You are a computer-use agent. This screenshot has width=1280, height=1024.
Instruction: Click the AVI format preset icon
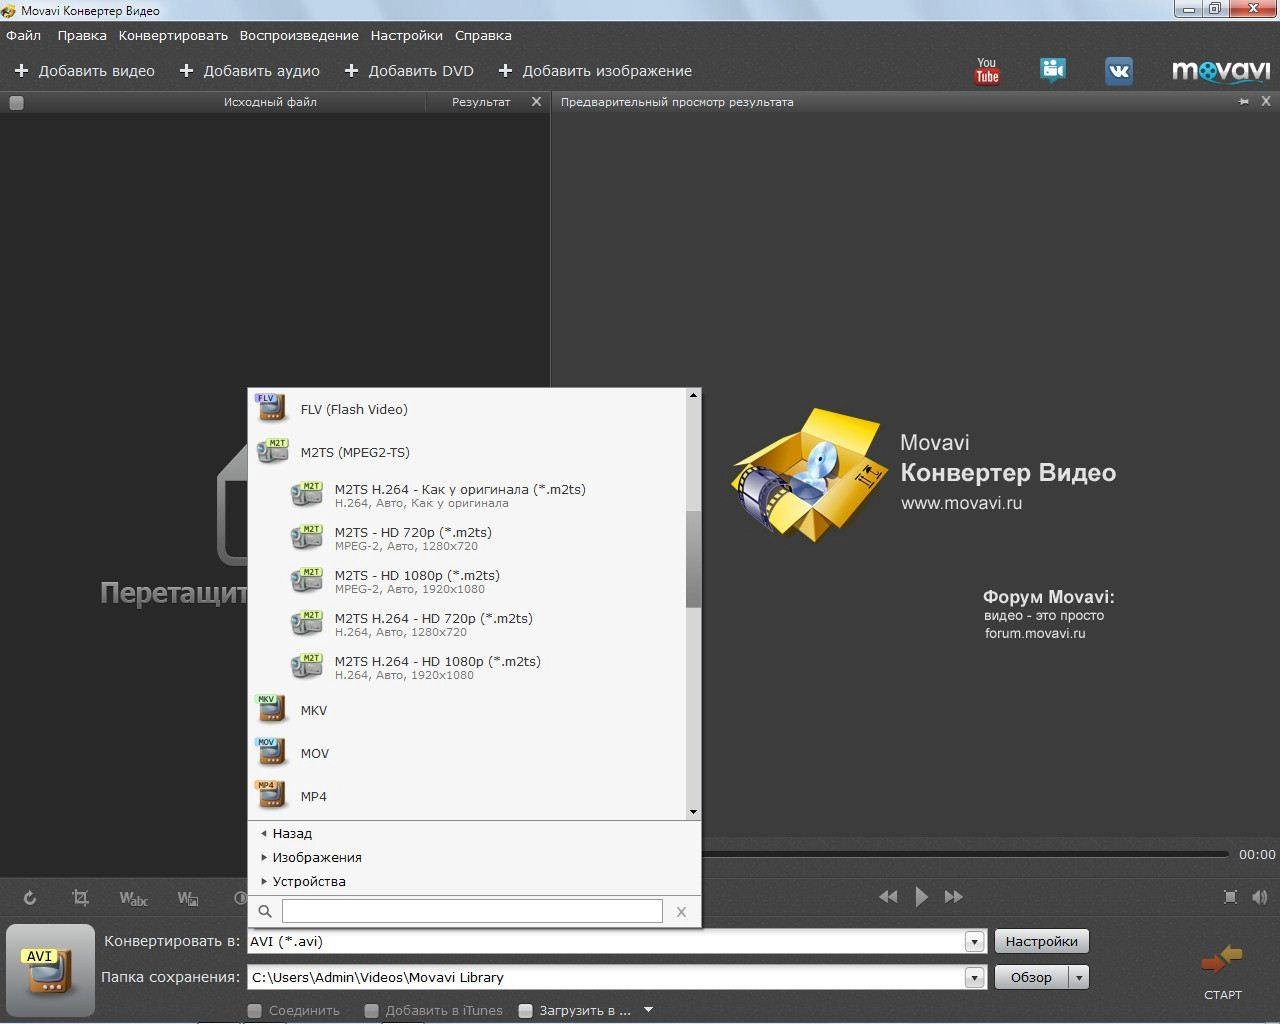48,970
